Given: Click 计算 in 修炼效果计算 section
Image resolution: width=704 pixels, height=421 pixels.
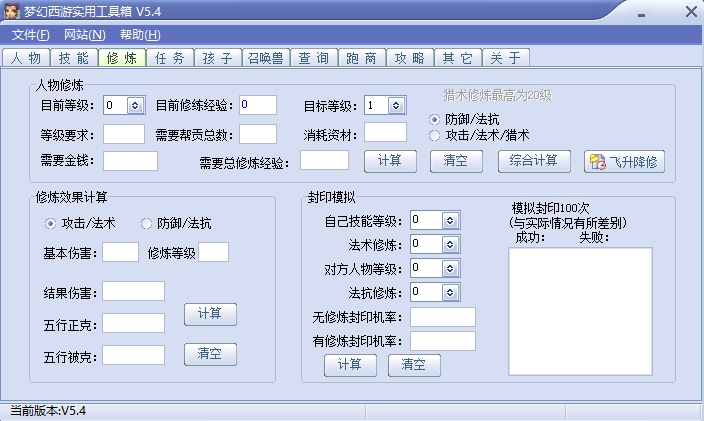Looking at the screenshot, I should pos(210,314).
